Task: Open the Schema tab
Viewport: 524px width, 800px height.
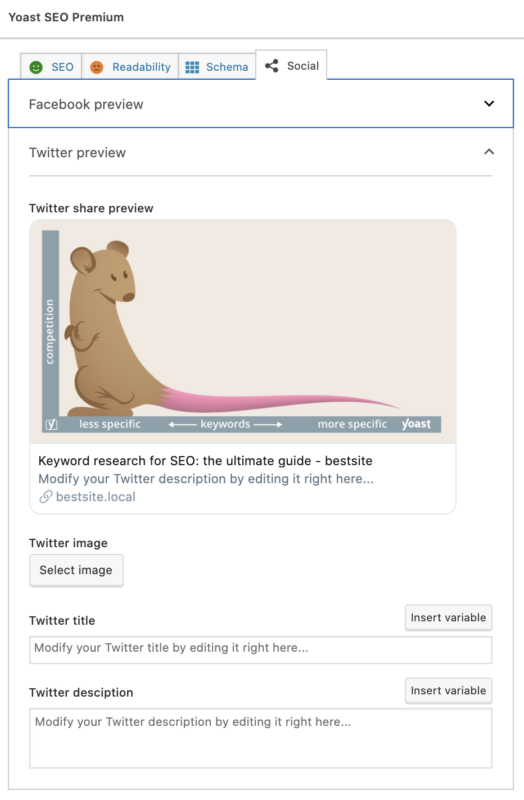Action: point(217,67)
